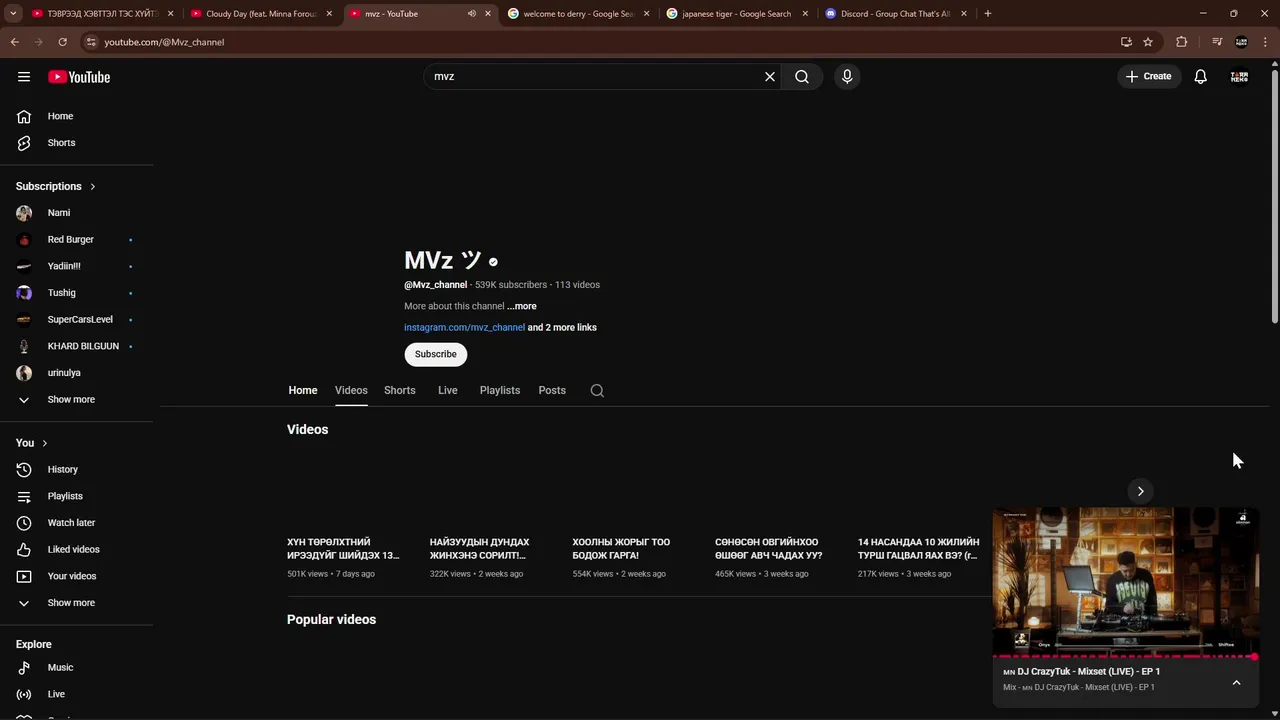
Task: Expand the Subscriptions section header
Action: click(56, 186)
